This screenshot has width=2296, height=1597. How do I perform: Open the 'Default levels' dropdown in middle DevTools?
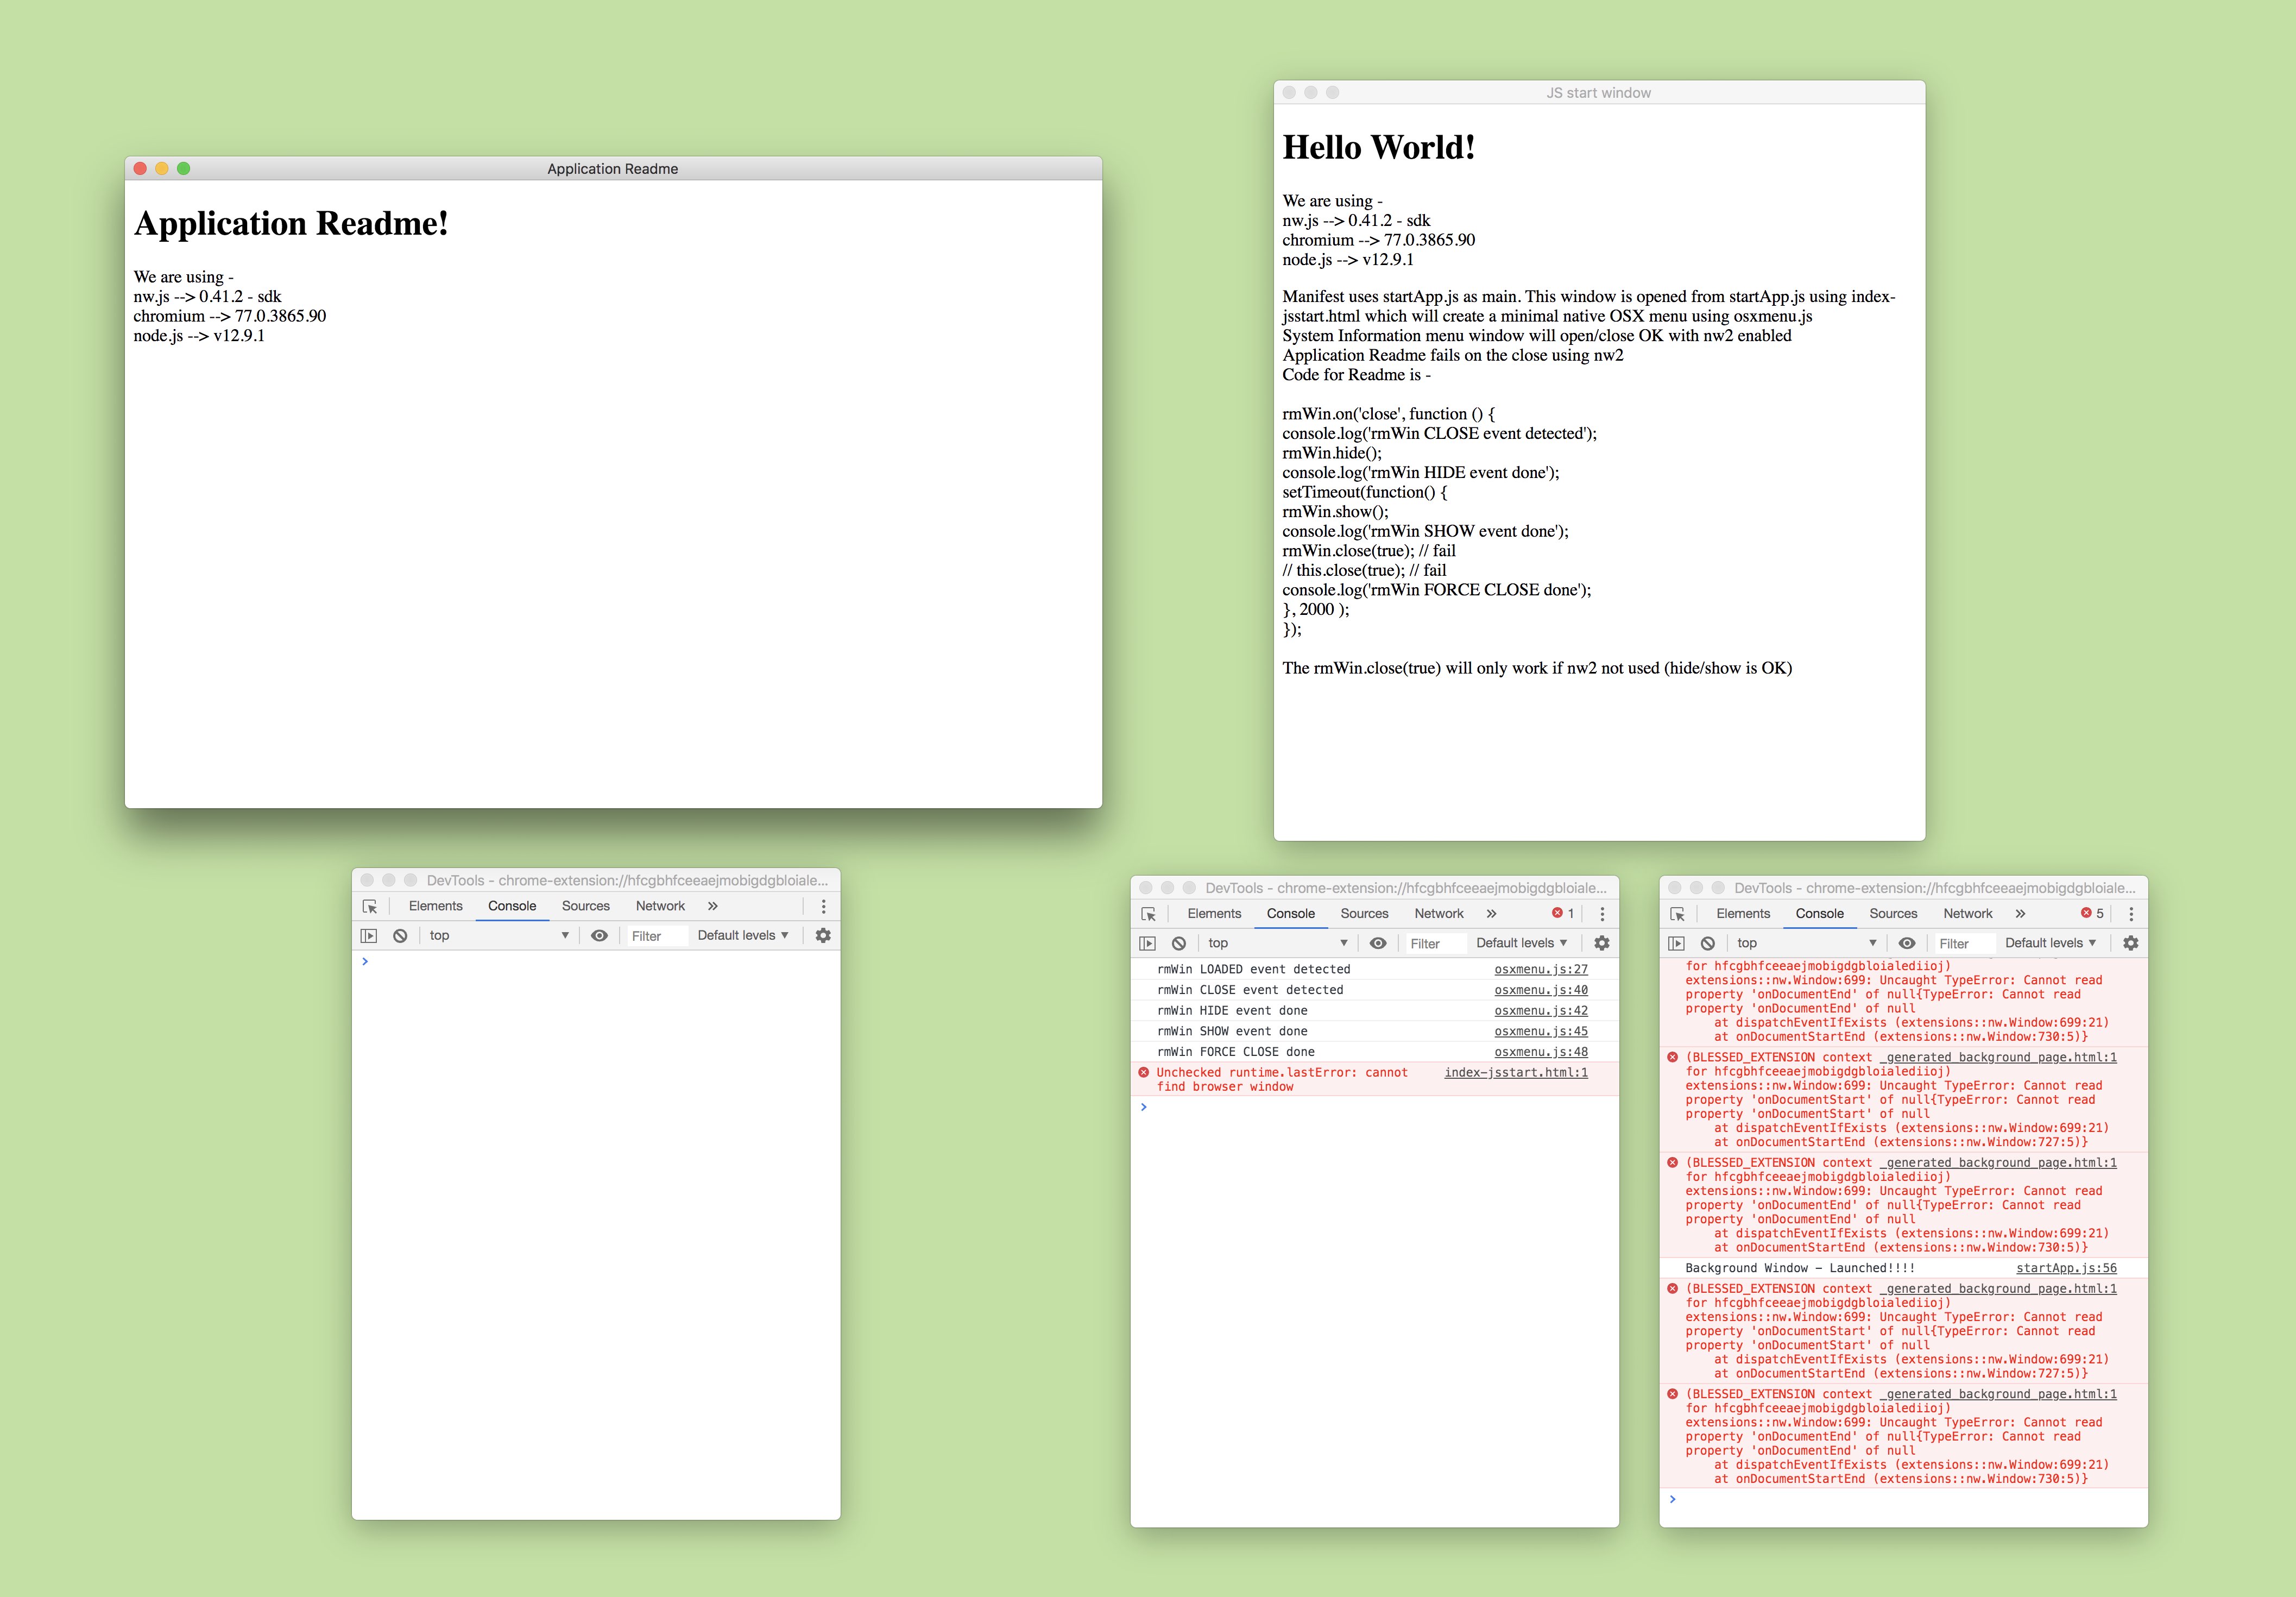(1522, 942)
